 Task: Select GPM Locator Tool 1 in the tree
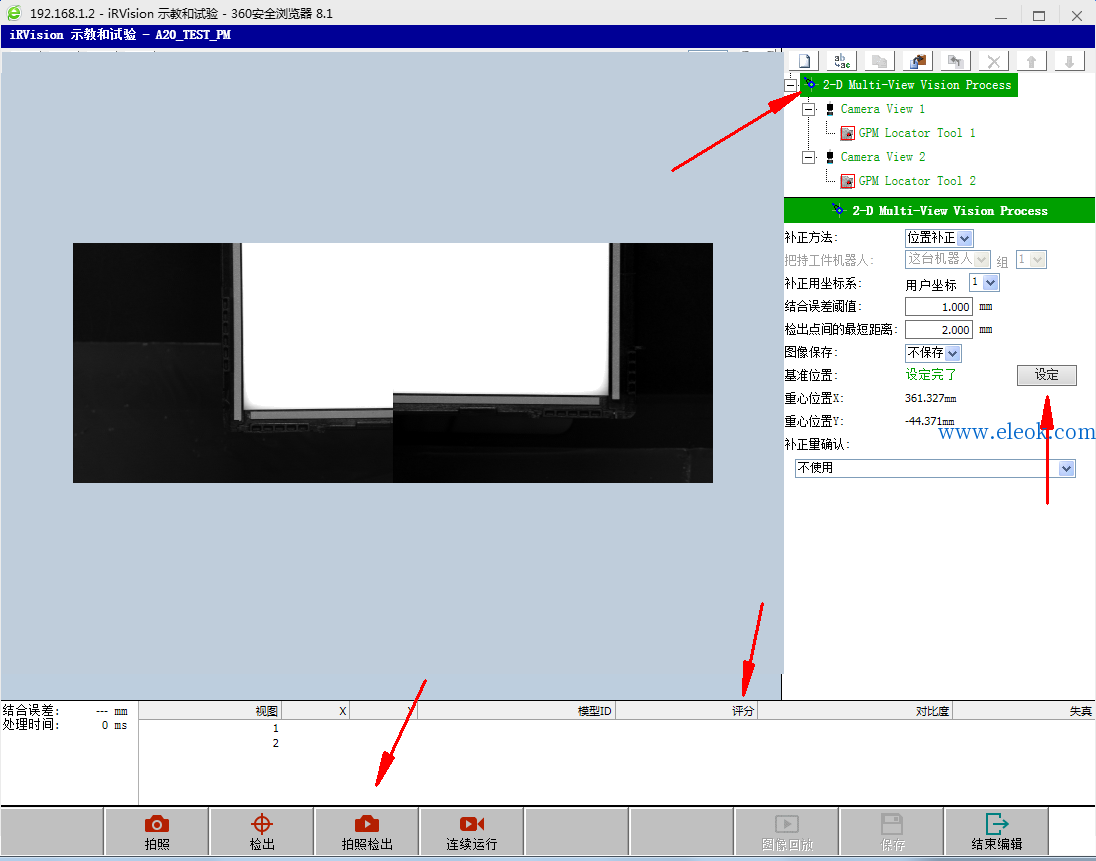coord(916,133)
